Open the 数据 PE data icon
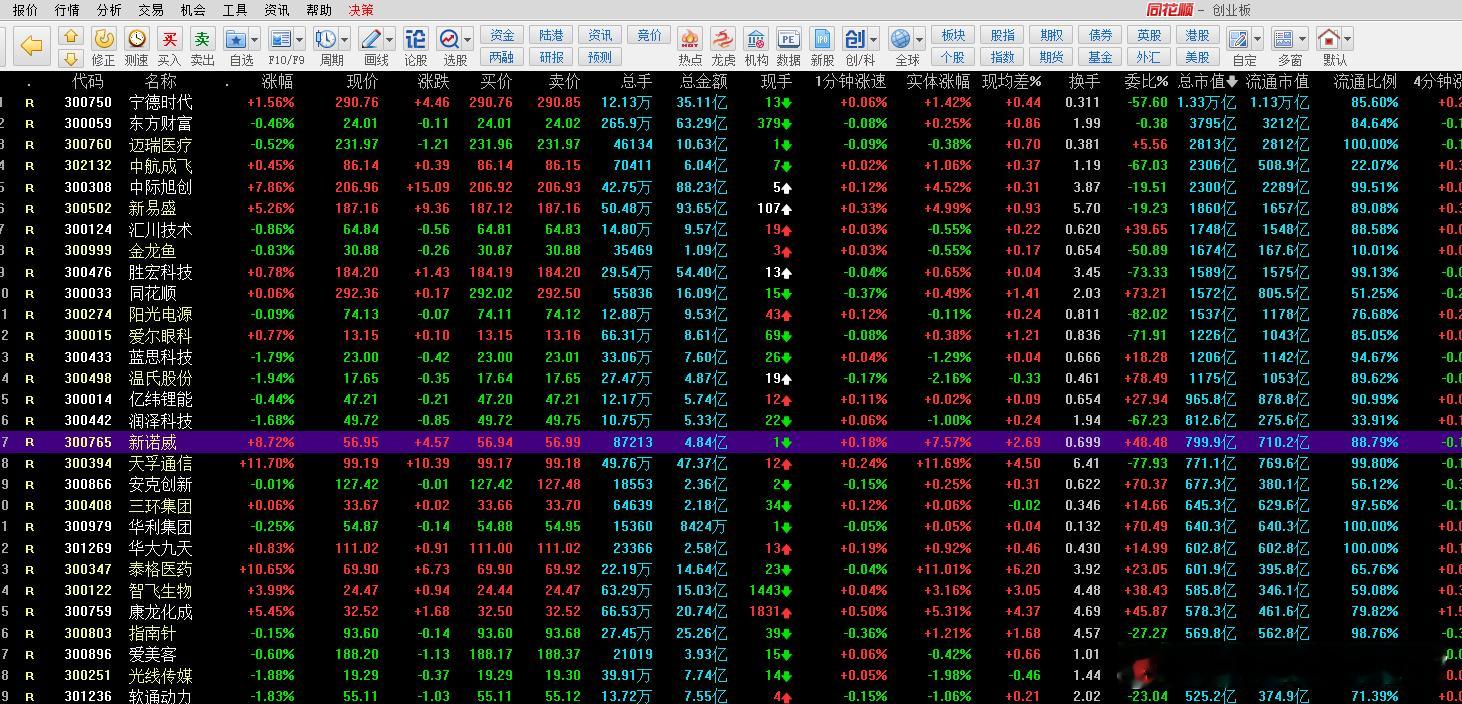1462x704 pixels. point(788,39)
